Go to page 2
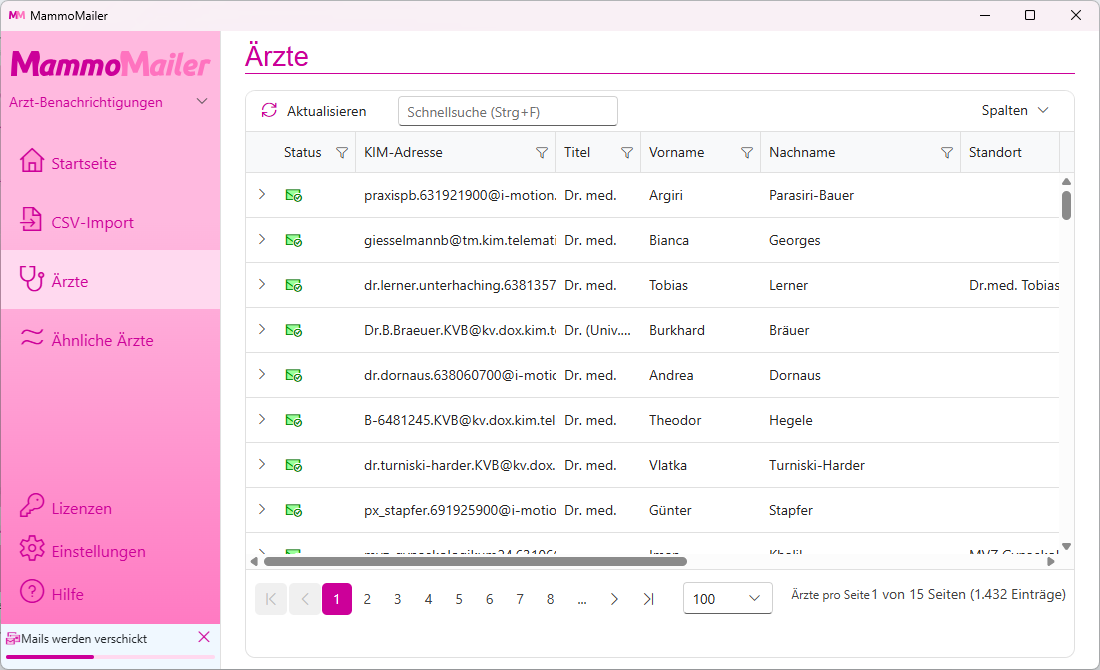This screenshot has width=1100, height=670. tap(367, 599)
